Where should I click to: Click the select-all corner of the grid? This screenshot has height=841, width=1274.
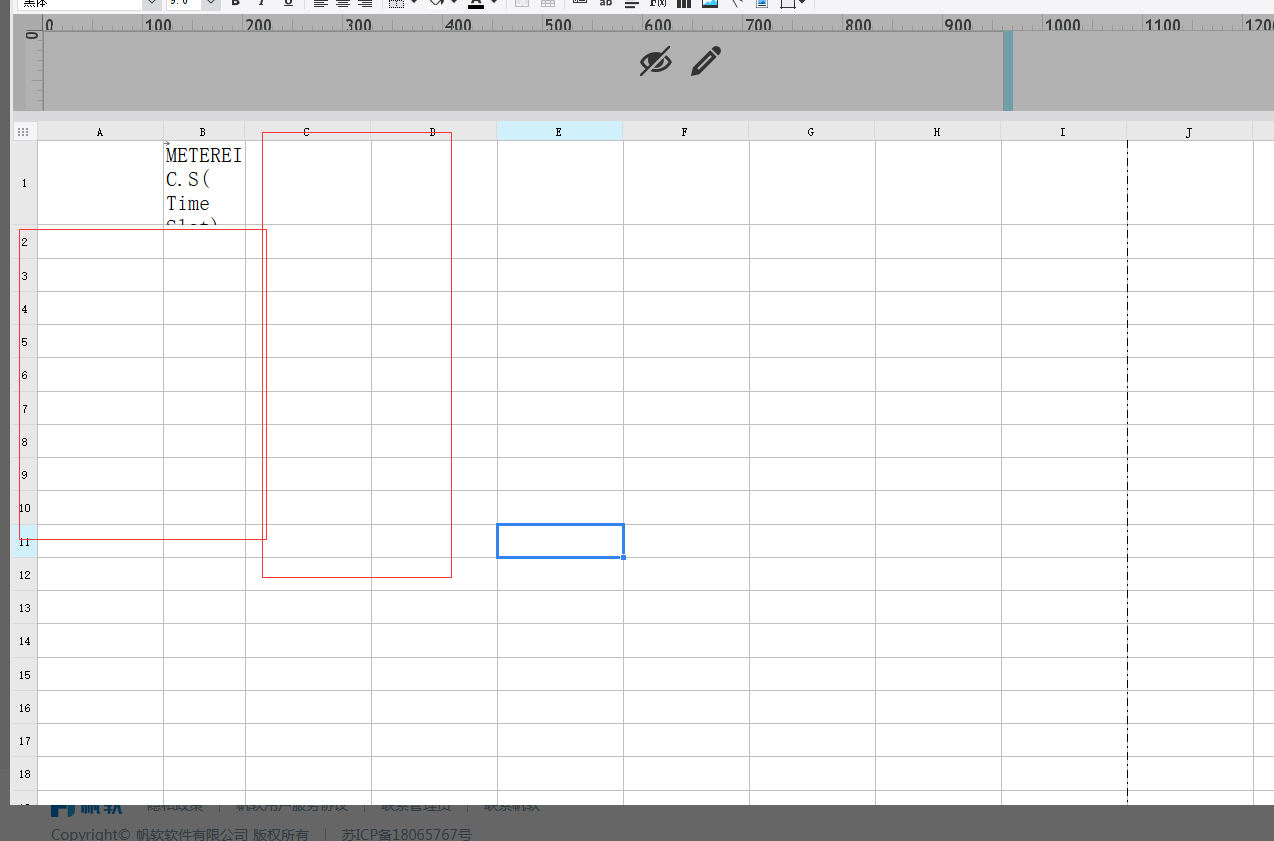click(x=24, y=132)
